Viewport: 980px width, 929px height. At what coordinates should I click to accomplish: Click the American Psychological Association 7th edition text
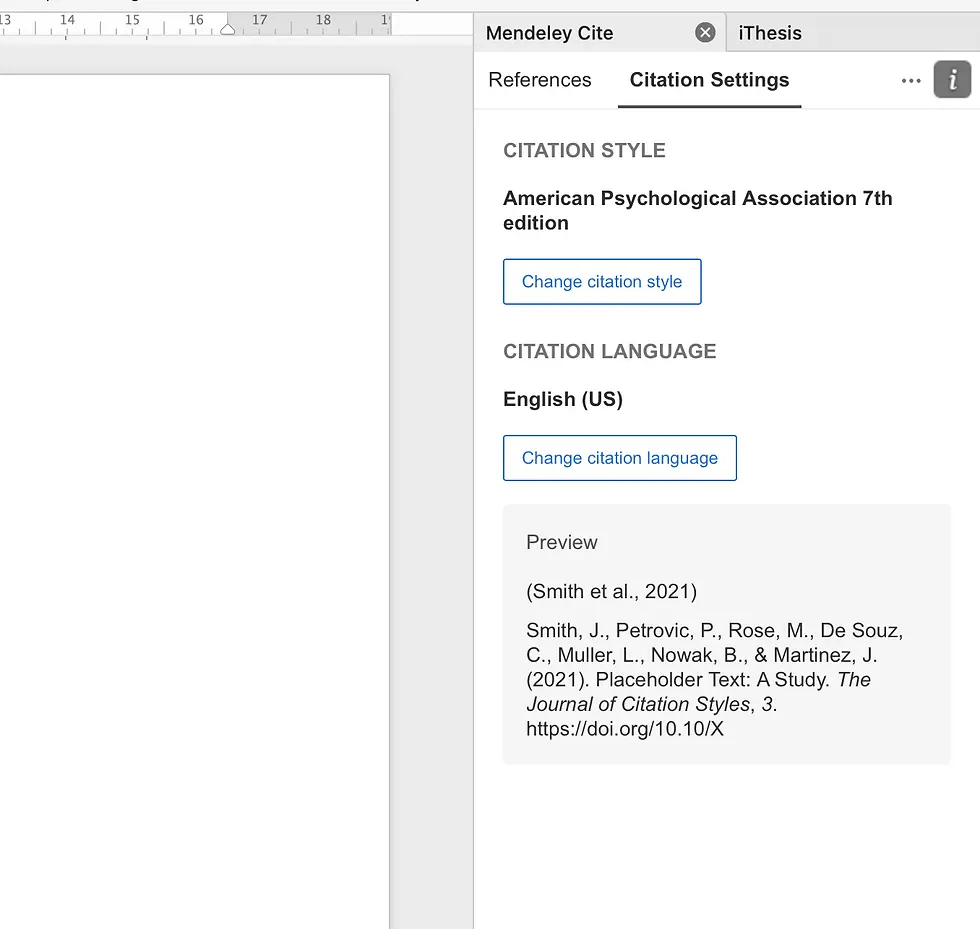698,211
